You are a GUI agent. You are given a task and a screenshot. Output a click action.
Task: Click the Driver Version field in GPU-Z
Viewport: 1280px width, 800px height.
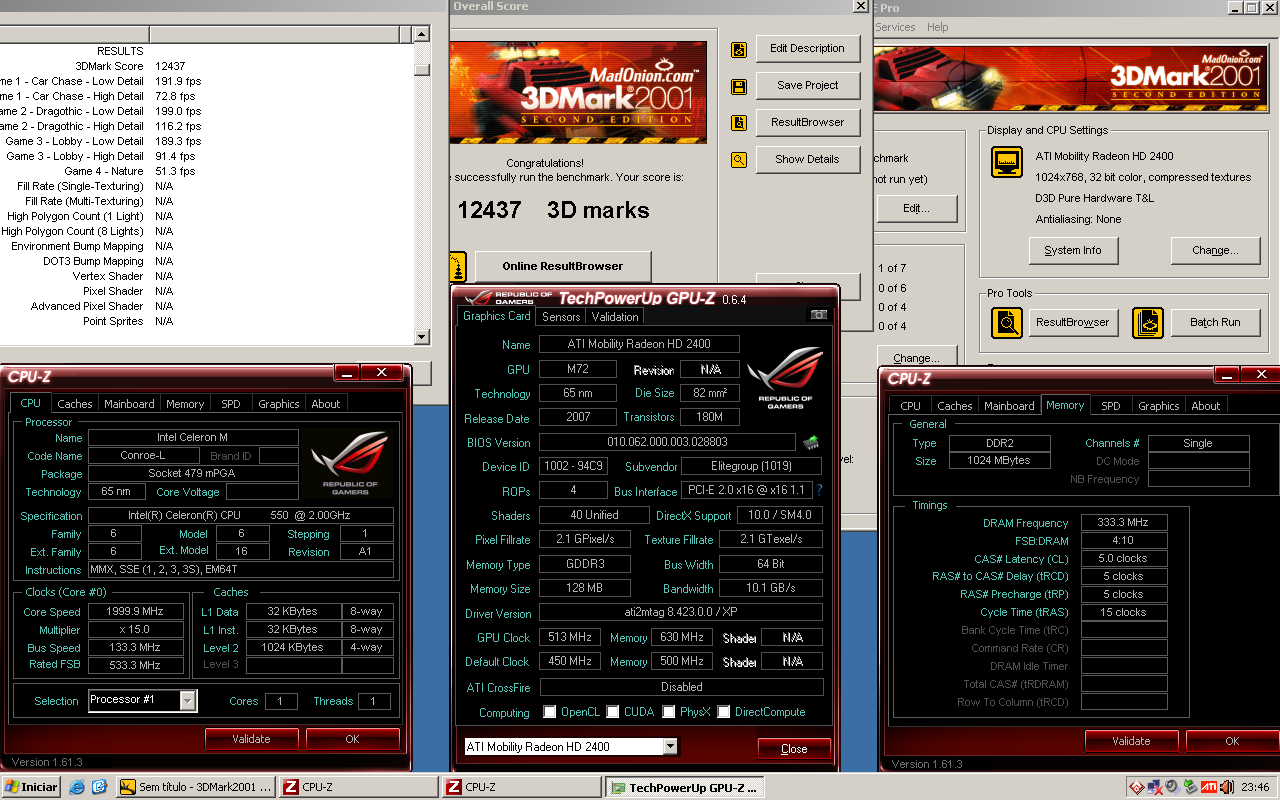click(681, 613)
